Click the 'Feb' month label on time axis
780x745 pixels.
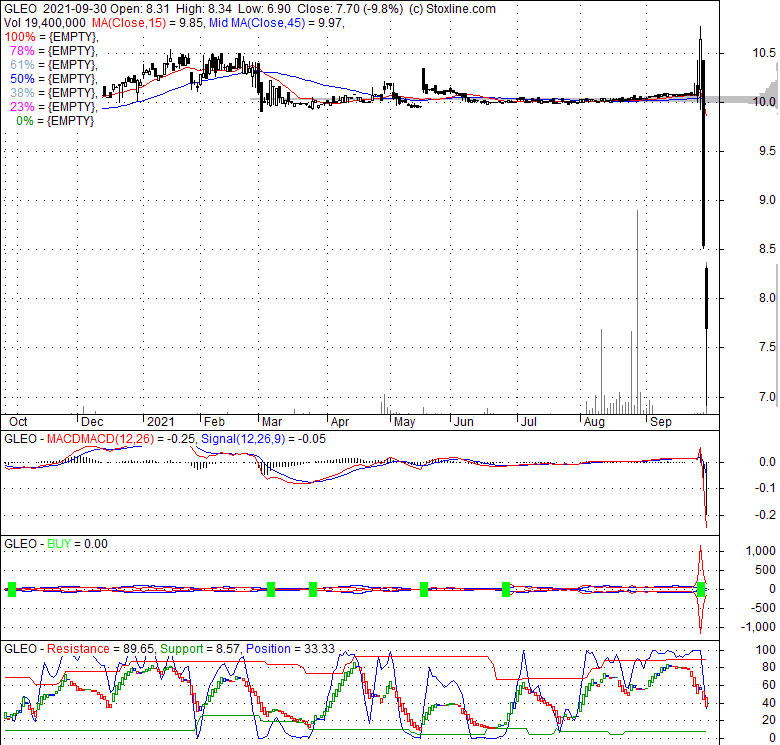point(214,422)
